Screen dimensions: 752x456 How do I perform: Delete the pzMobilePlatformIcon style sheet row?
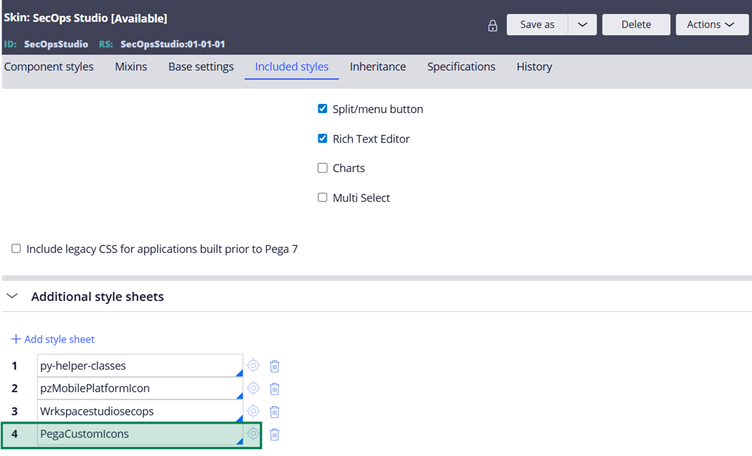tap(274, 388)
